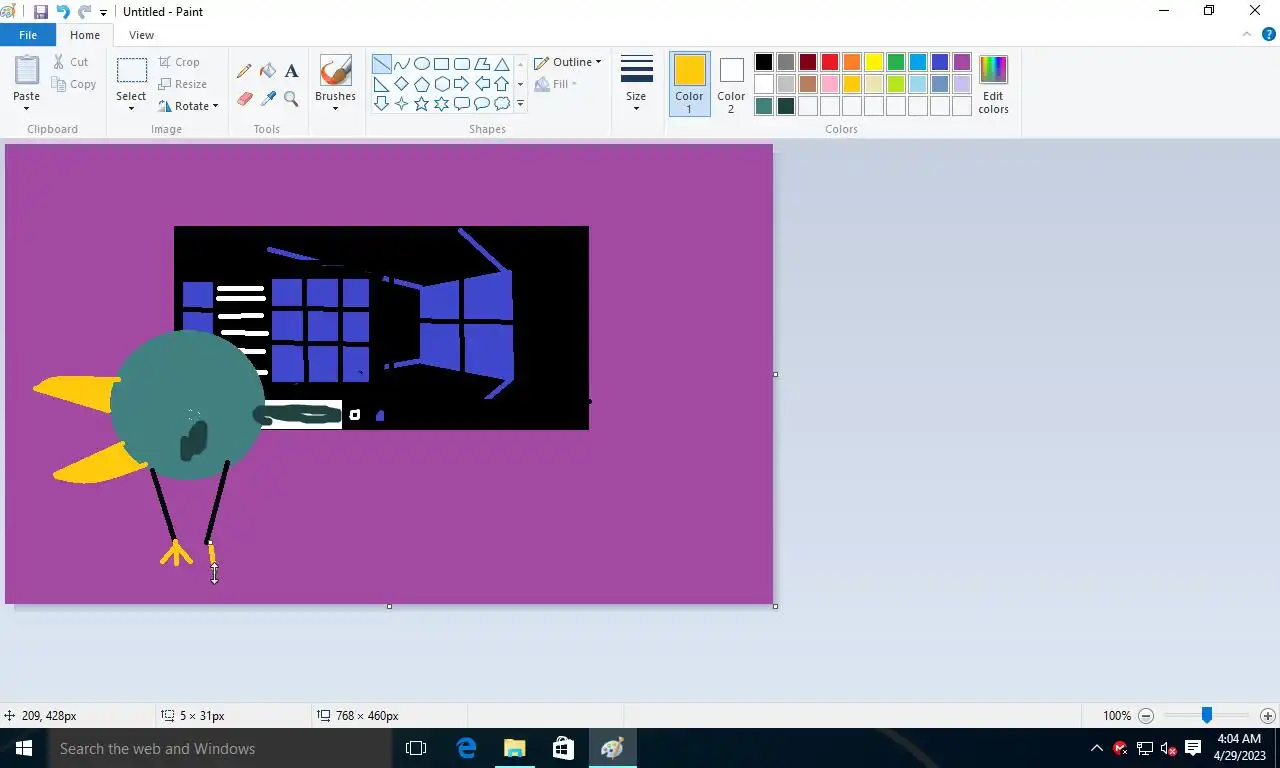The height and width of the screenshot is (768, 1280).
Task: Open the Paste dropdown arrow
Action: 27,108
